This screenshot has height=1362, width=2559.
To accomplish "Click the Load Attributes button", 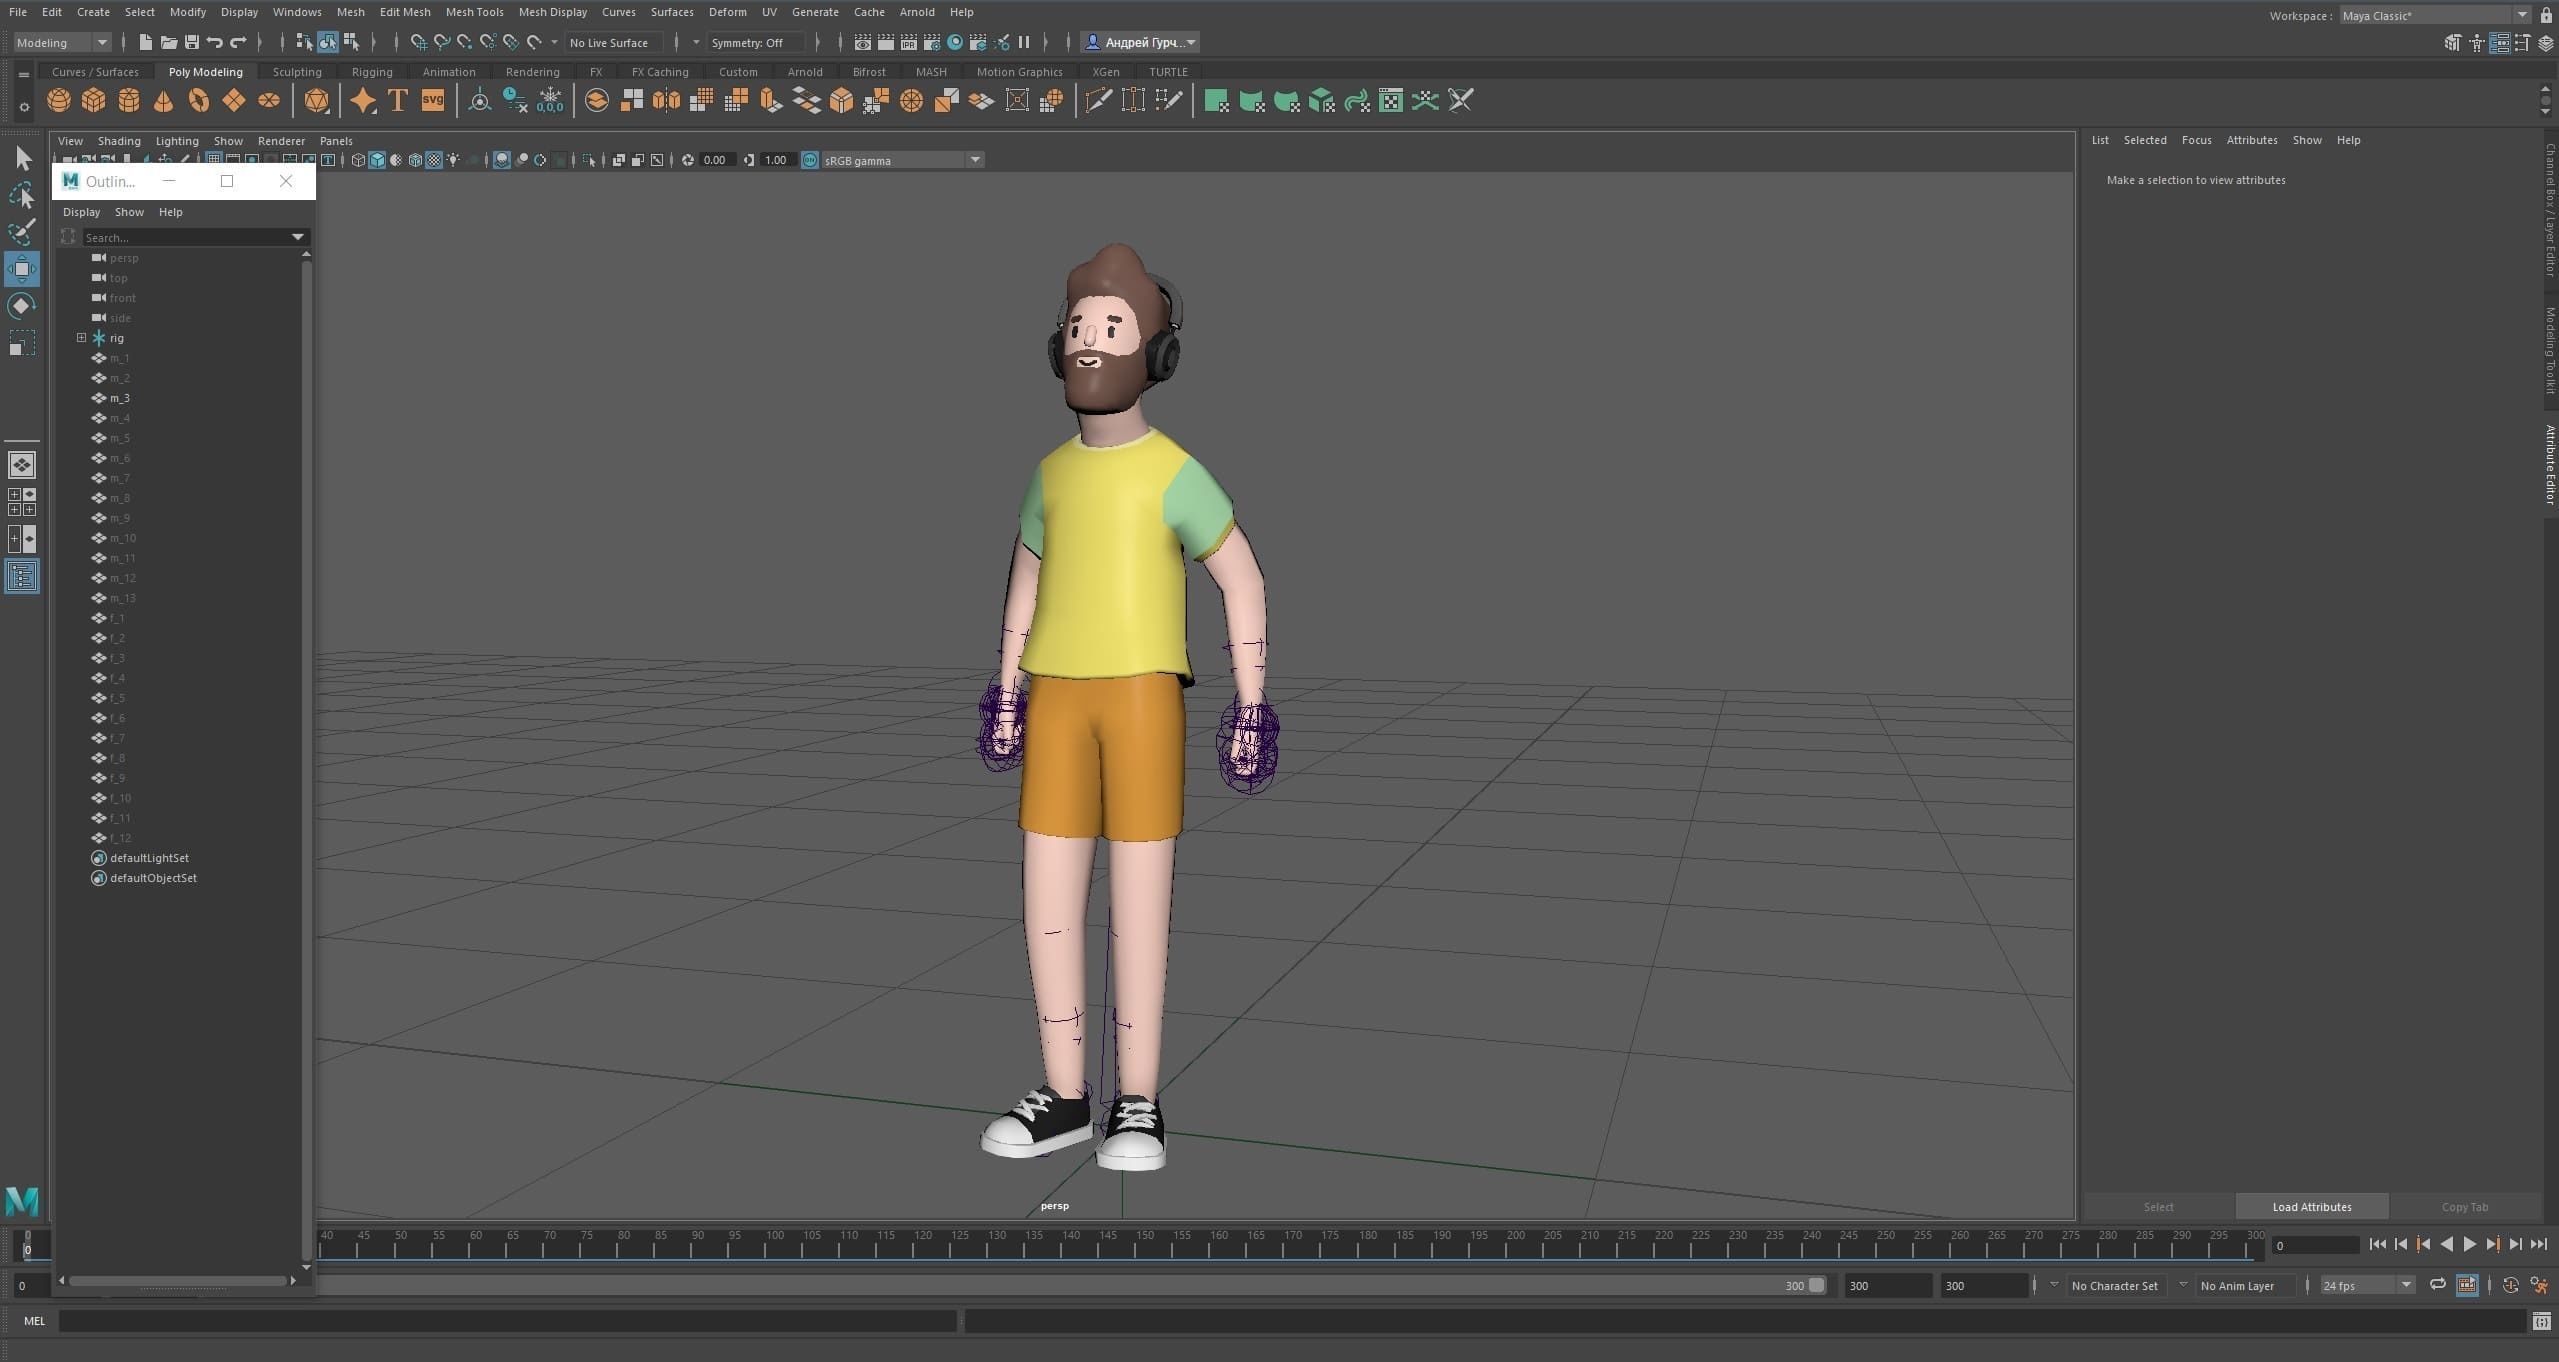I will 2312,1206.
